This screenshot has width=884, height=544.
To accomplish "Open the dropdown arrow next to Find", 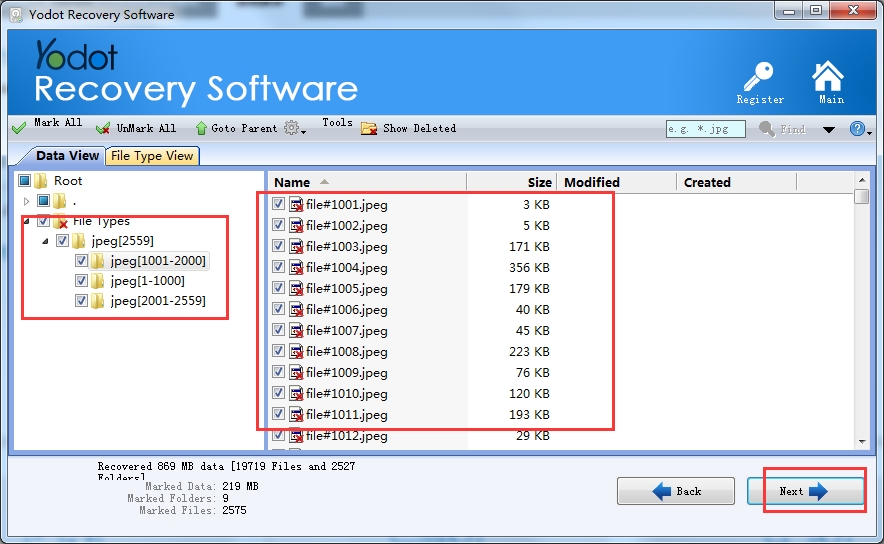I will (828, 130).
